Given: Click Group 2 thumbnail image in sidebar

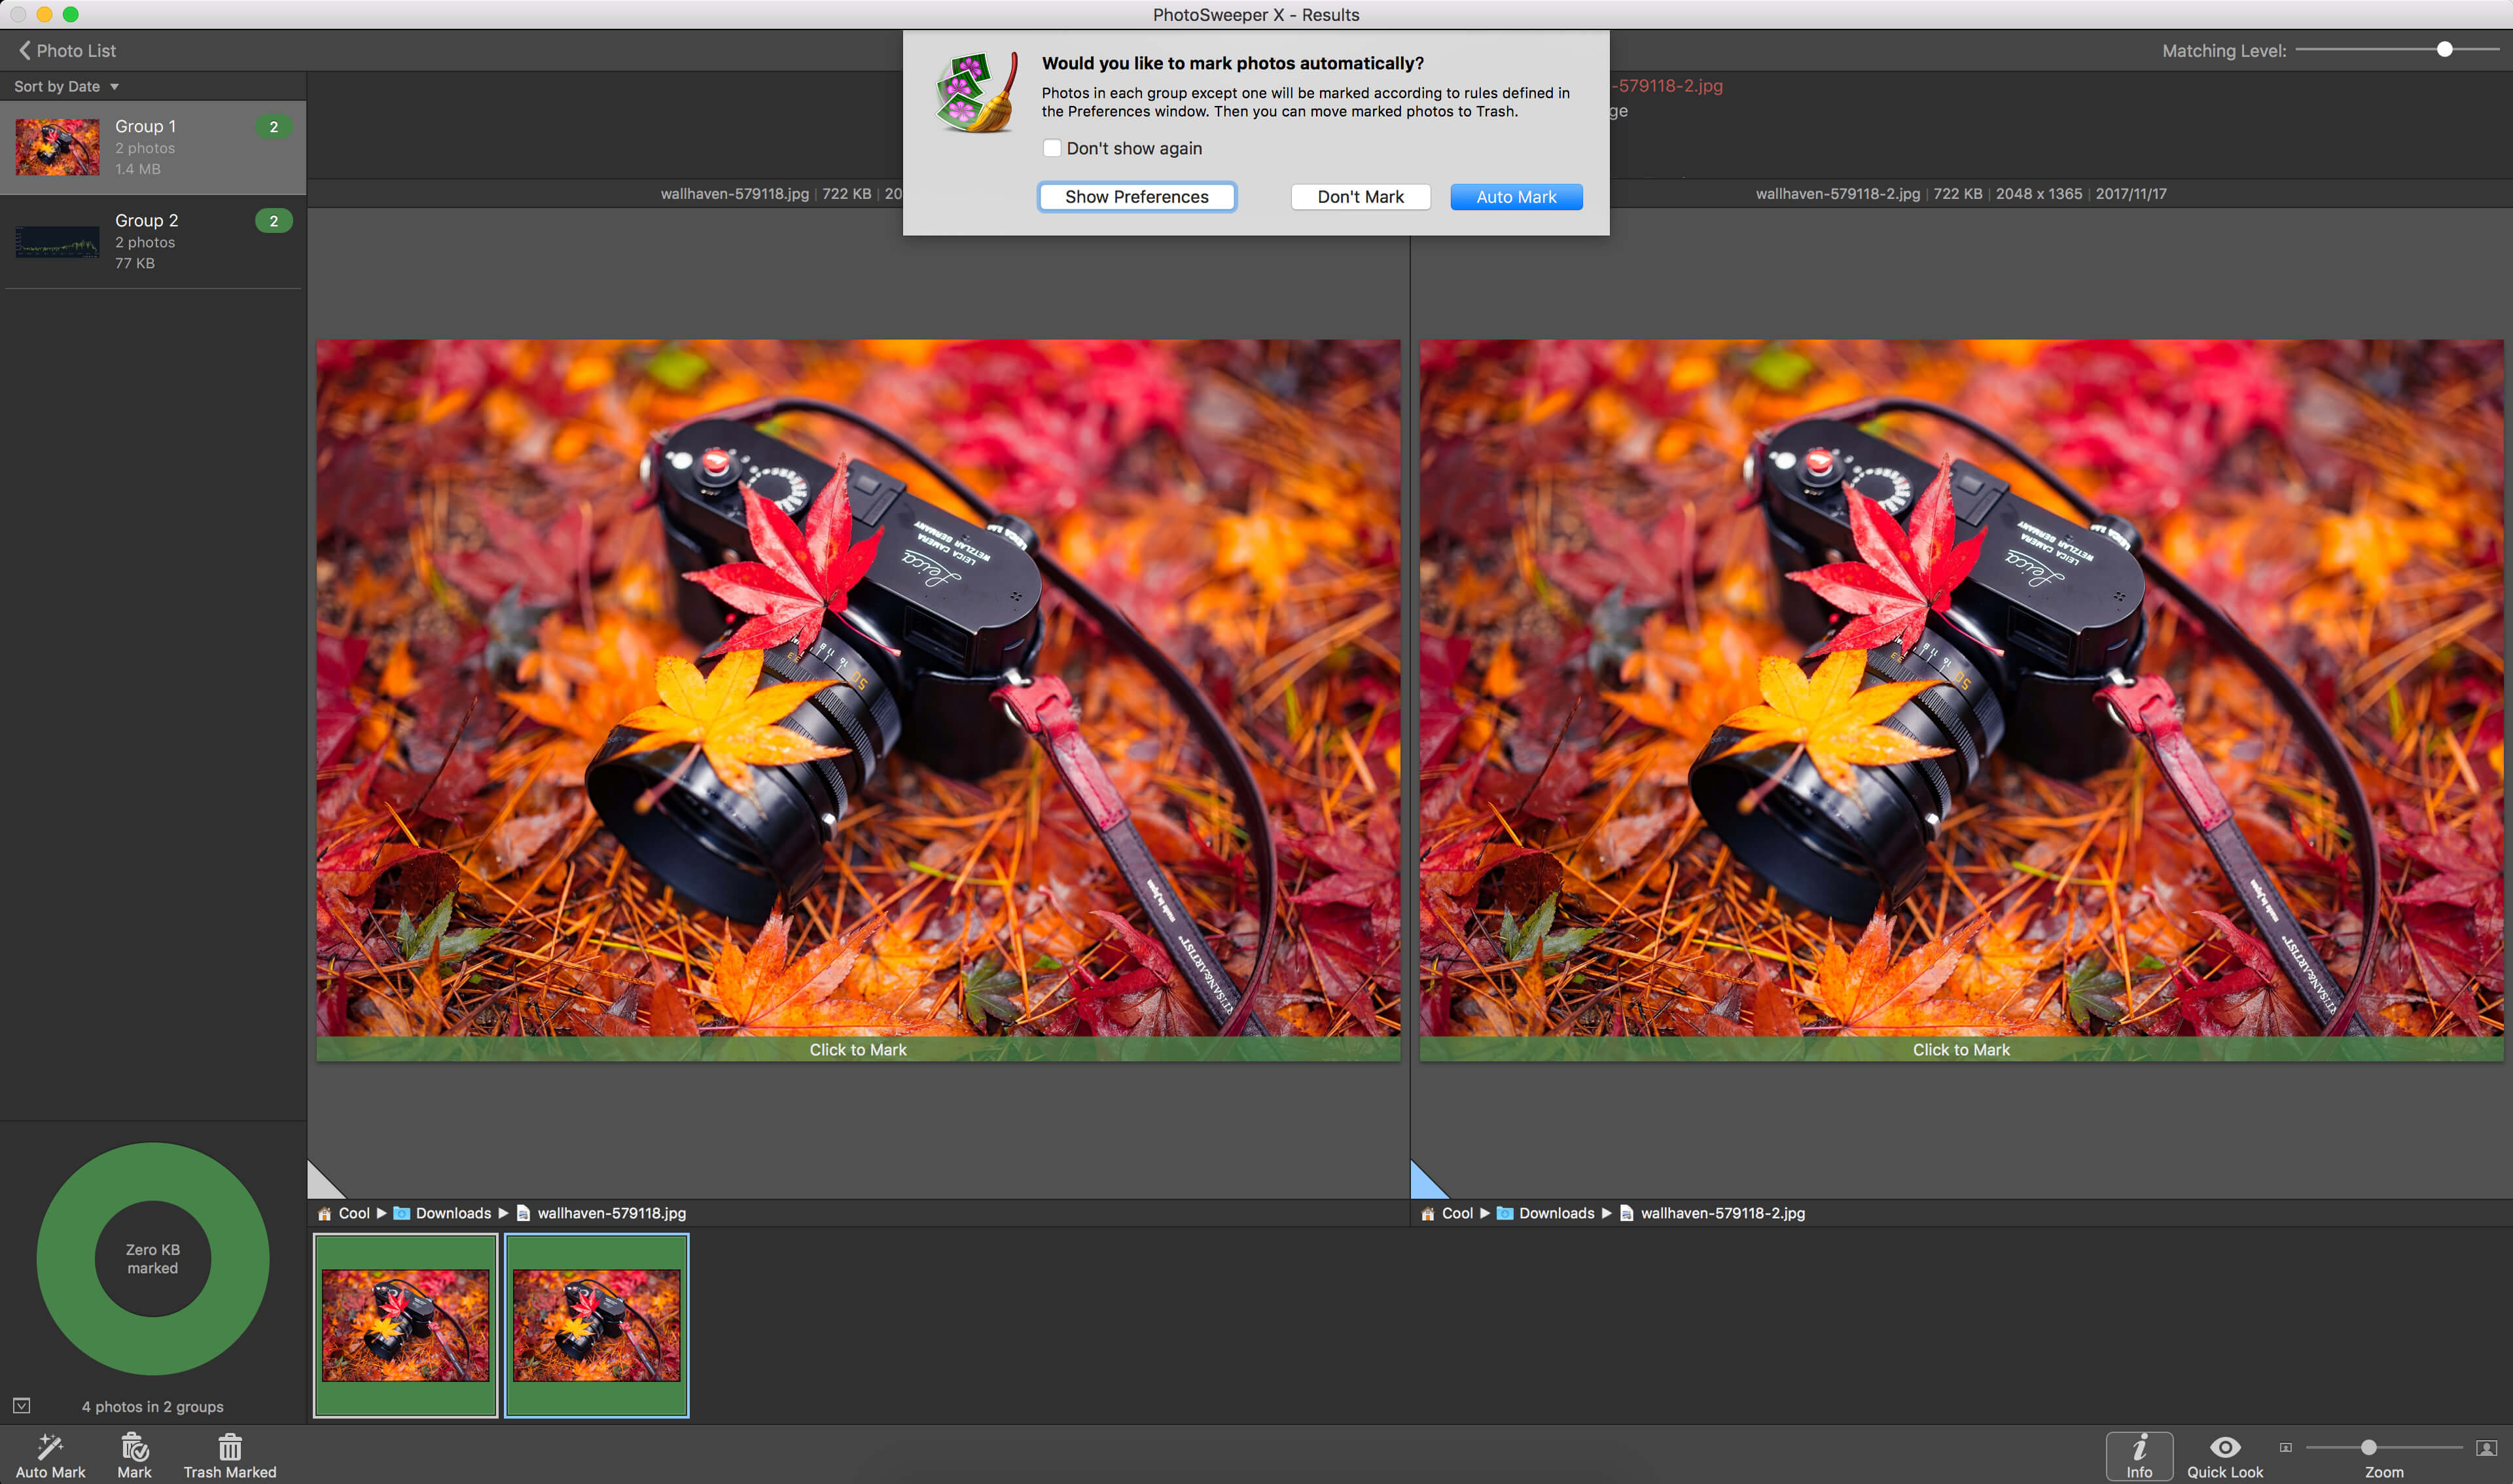Looking at the screenshot, I should [x=57, y=241].
